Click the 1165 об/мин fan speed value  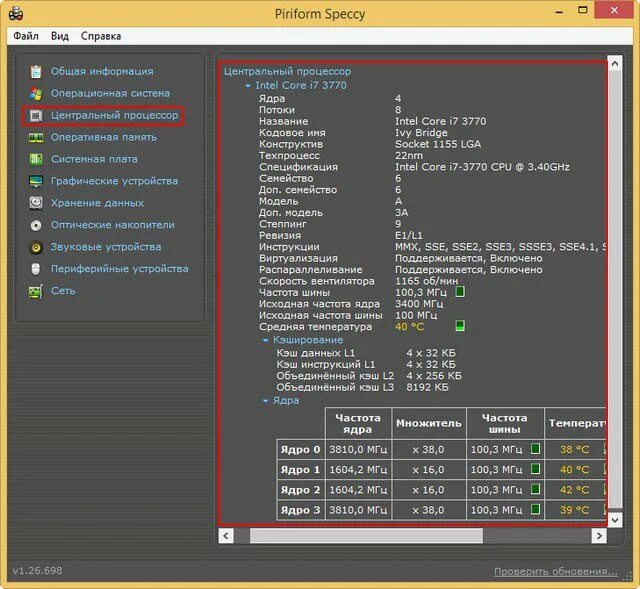tap(427, 281)
